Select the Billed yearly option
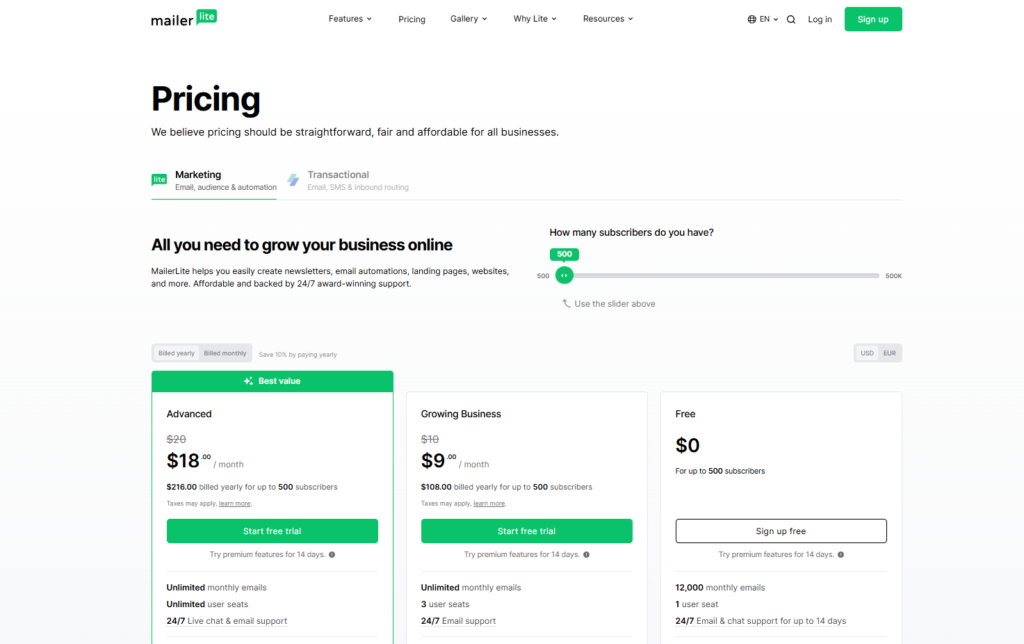 coord(176,352)
